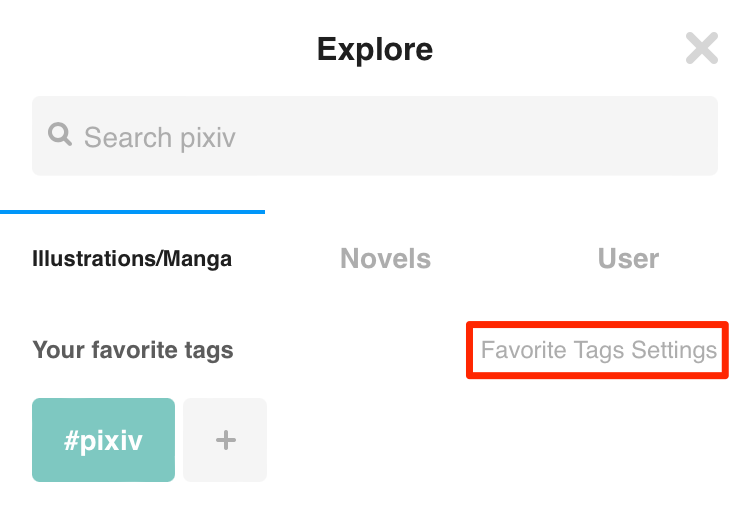The height and width of the screenshot is (520, 750).
Task: Select the Illustrations/Manga tab
Action: tap(132, 259)
